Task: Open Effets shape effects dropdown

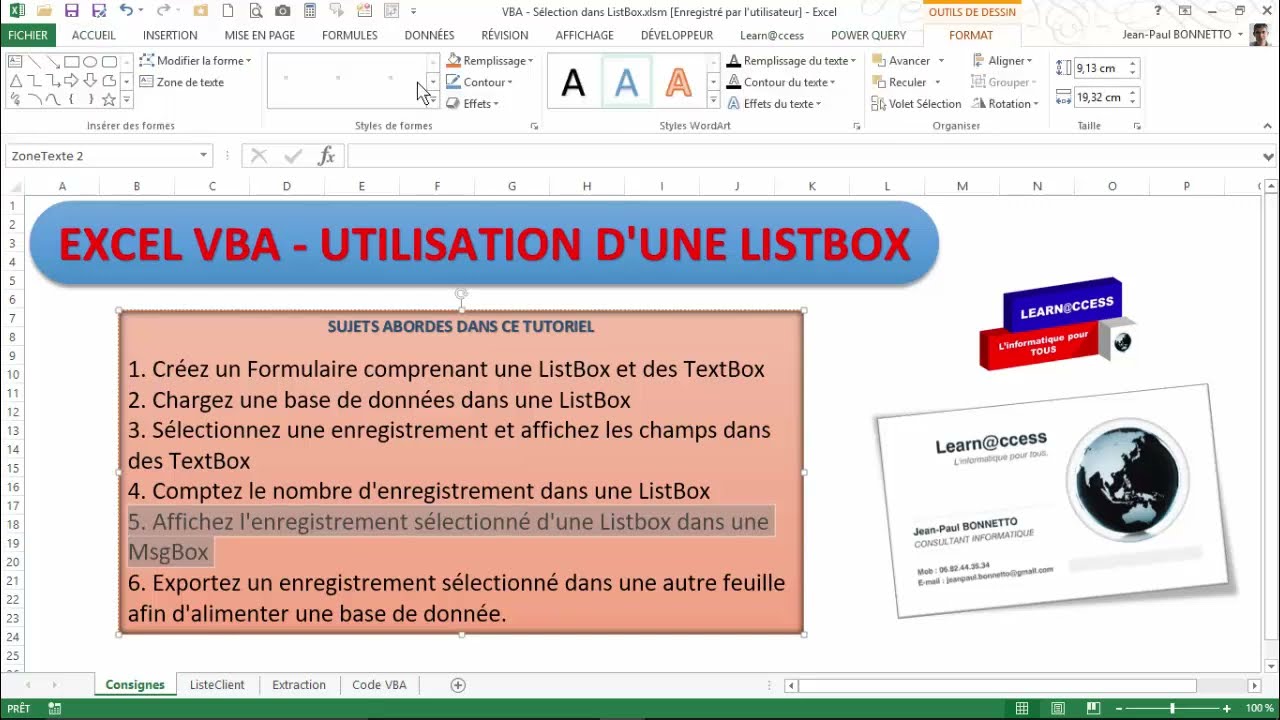Action: coord(472,104)
